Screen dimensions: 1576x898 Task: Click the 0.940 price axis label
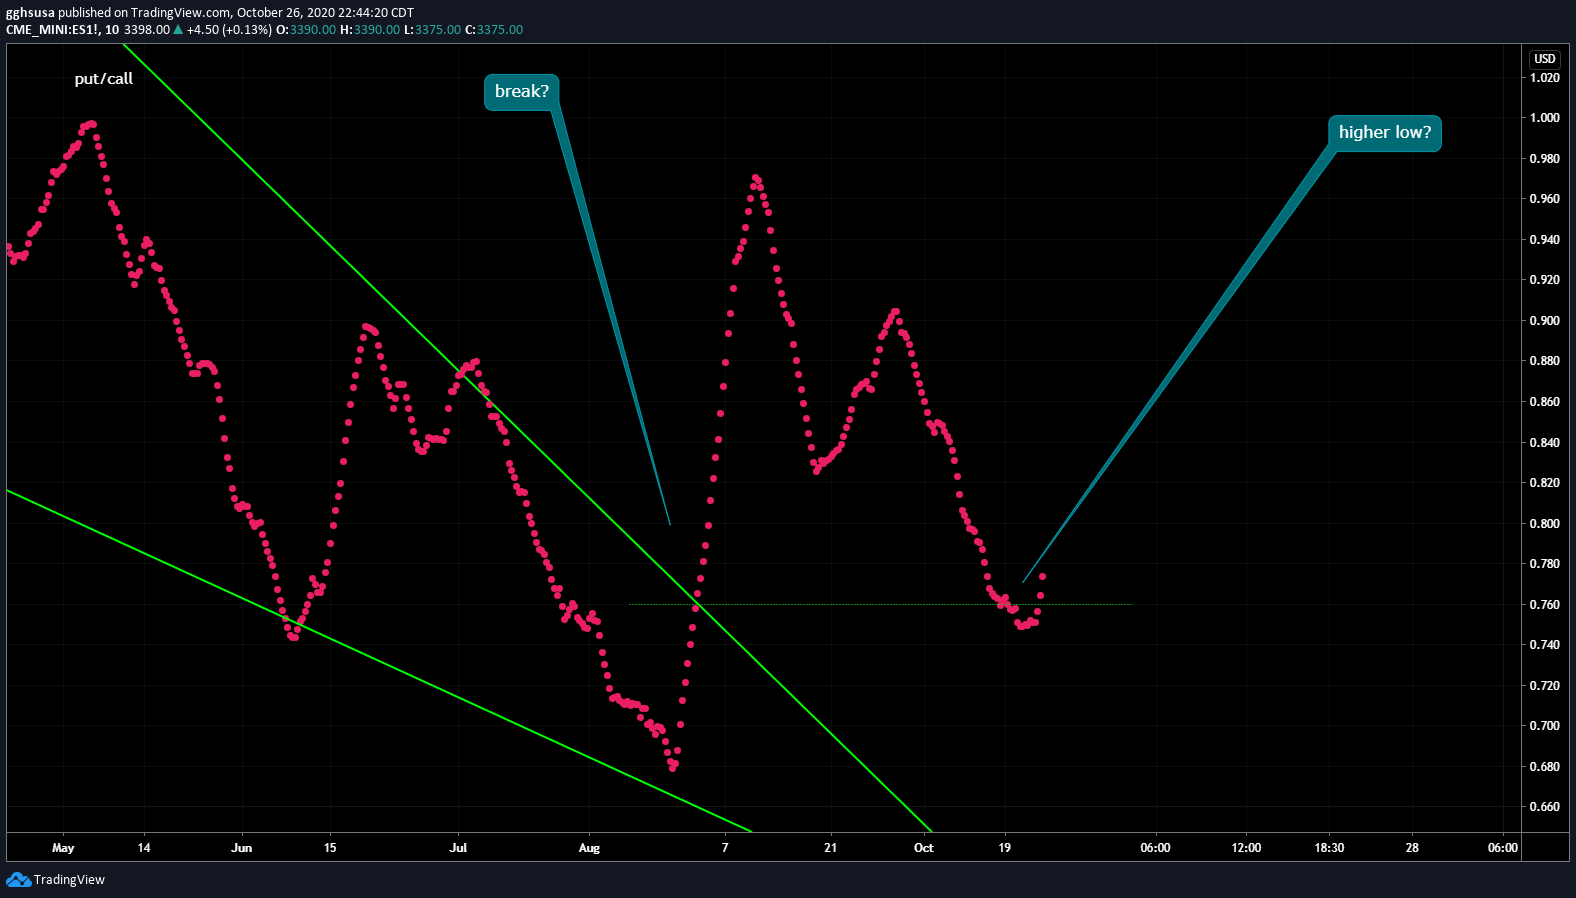click(1545, 240)
